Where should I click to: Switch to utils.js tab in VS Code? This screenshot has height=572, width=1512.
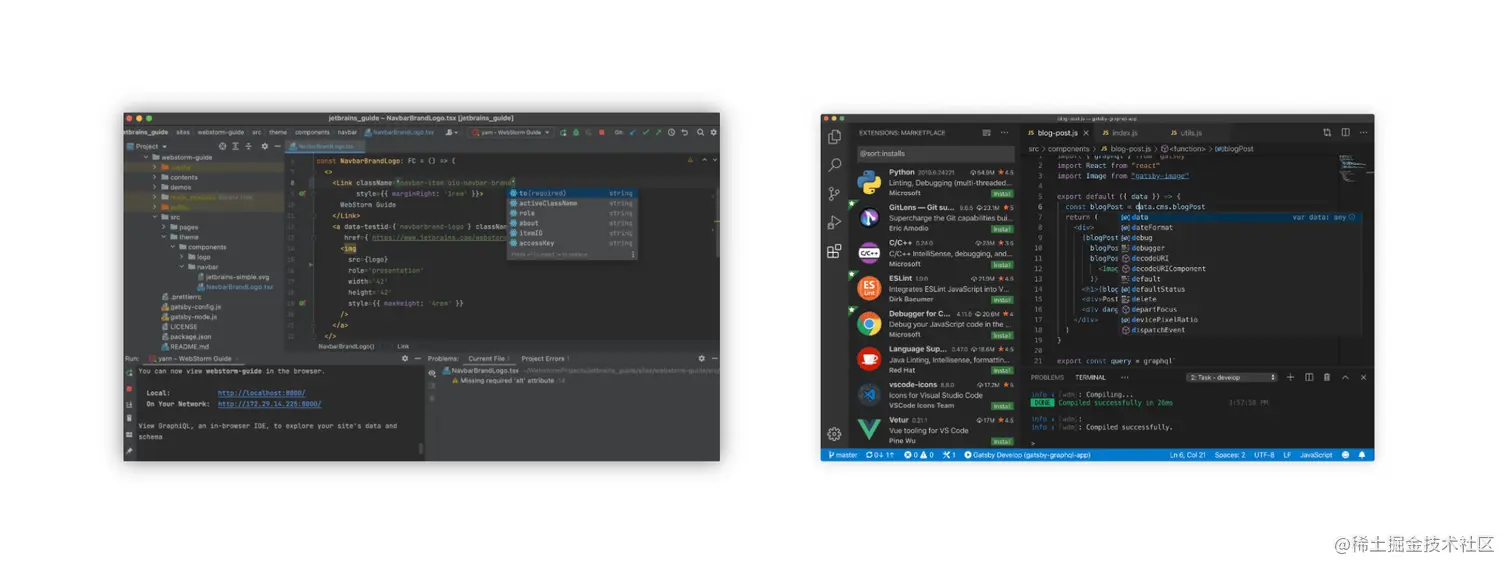pos(1185,132)
